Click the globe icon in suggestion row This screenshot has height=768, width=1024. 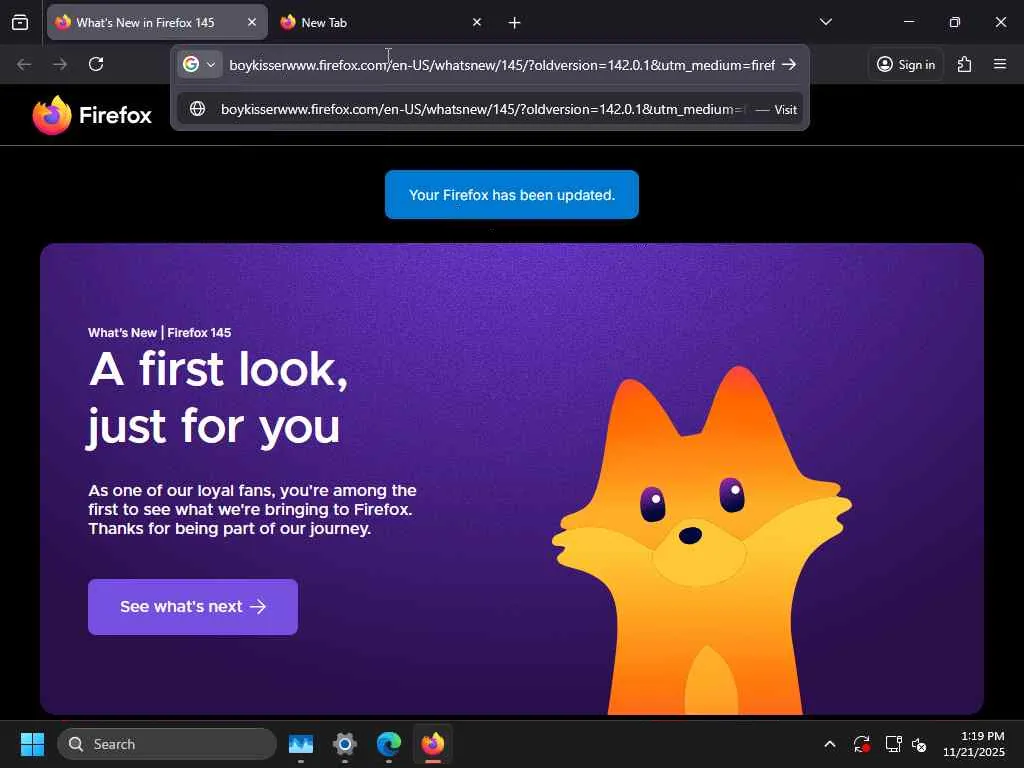point(197,109)
